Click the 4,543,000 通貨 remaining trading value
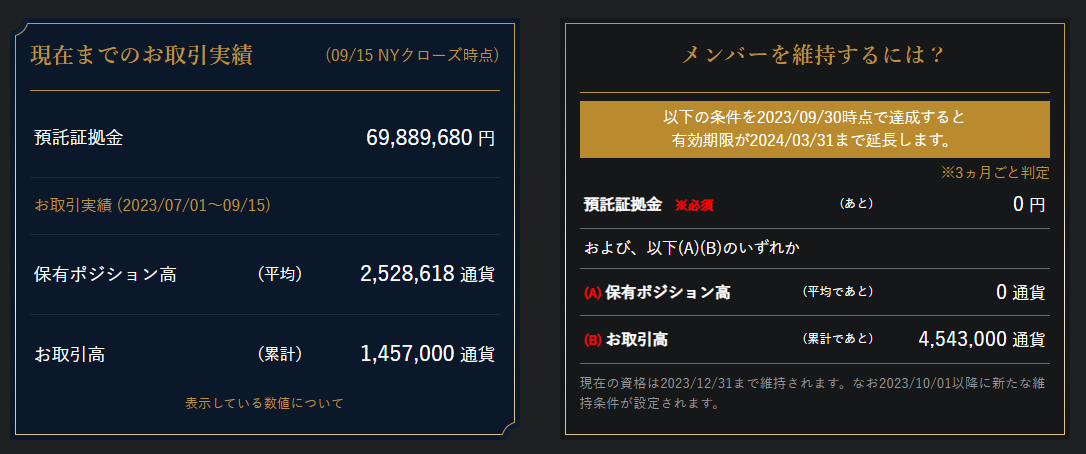The width and height of the screenshot is (1086, 454). pyautogui.click(x=981, y=339)
